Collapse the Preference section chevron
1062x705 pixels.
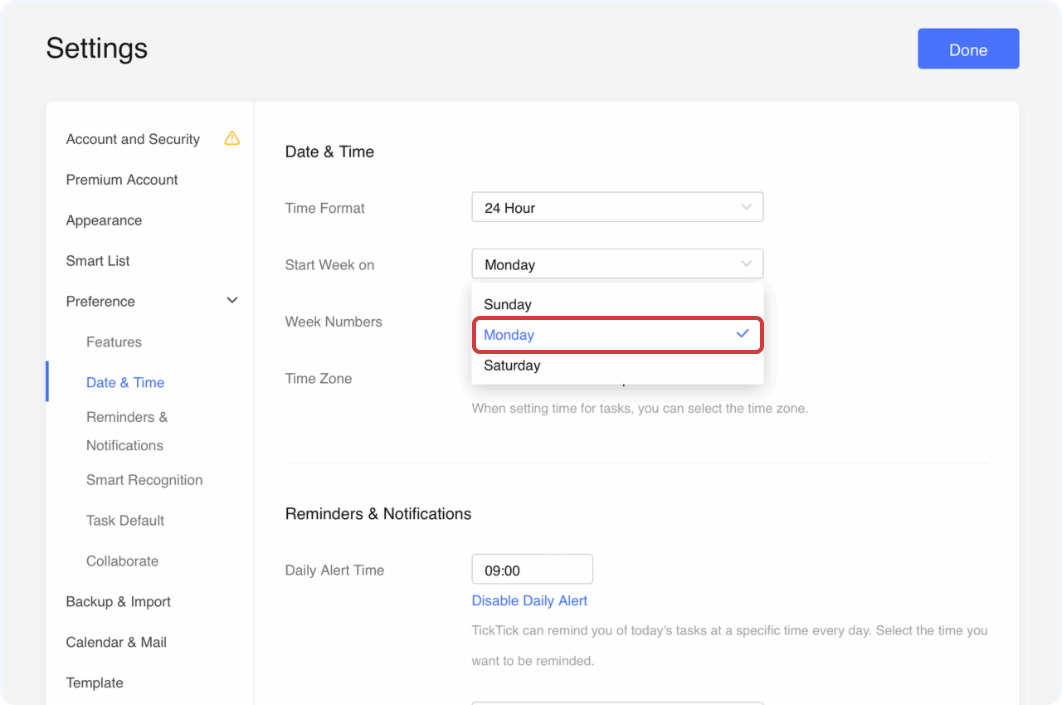[x=232, y=300]
